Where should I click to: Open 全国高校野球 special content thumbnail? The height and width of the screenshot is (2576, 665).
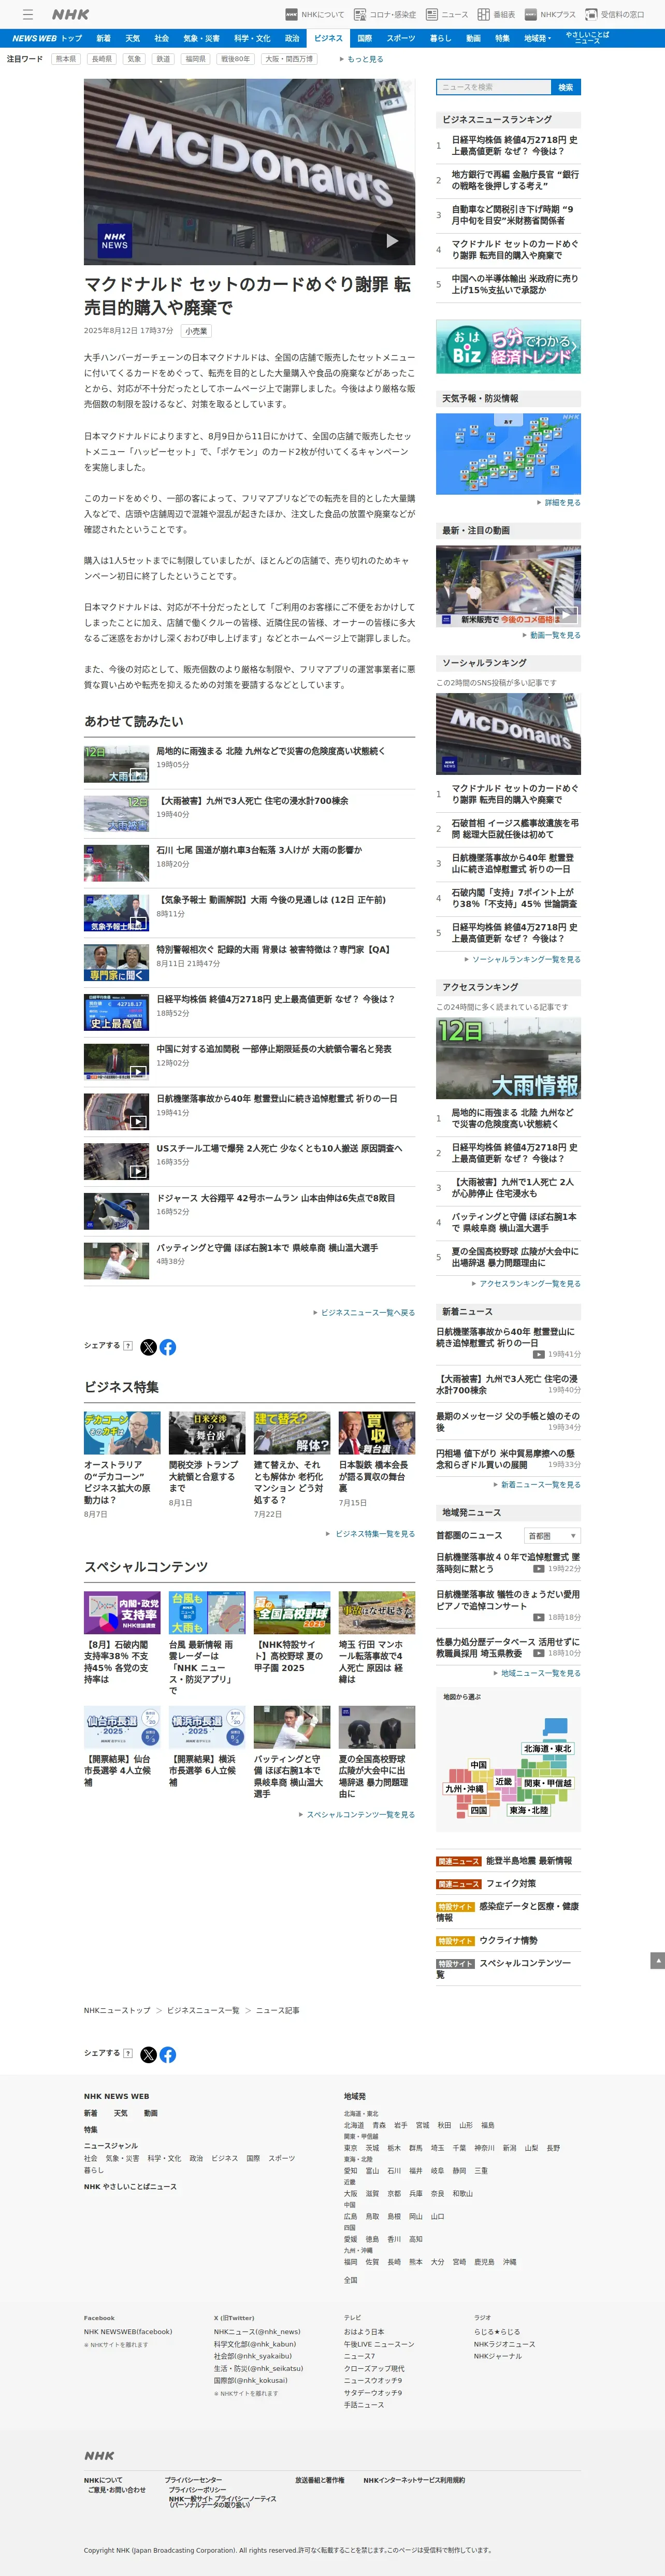292,1613
